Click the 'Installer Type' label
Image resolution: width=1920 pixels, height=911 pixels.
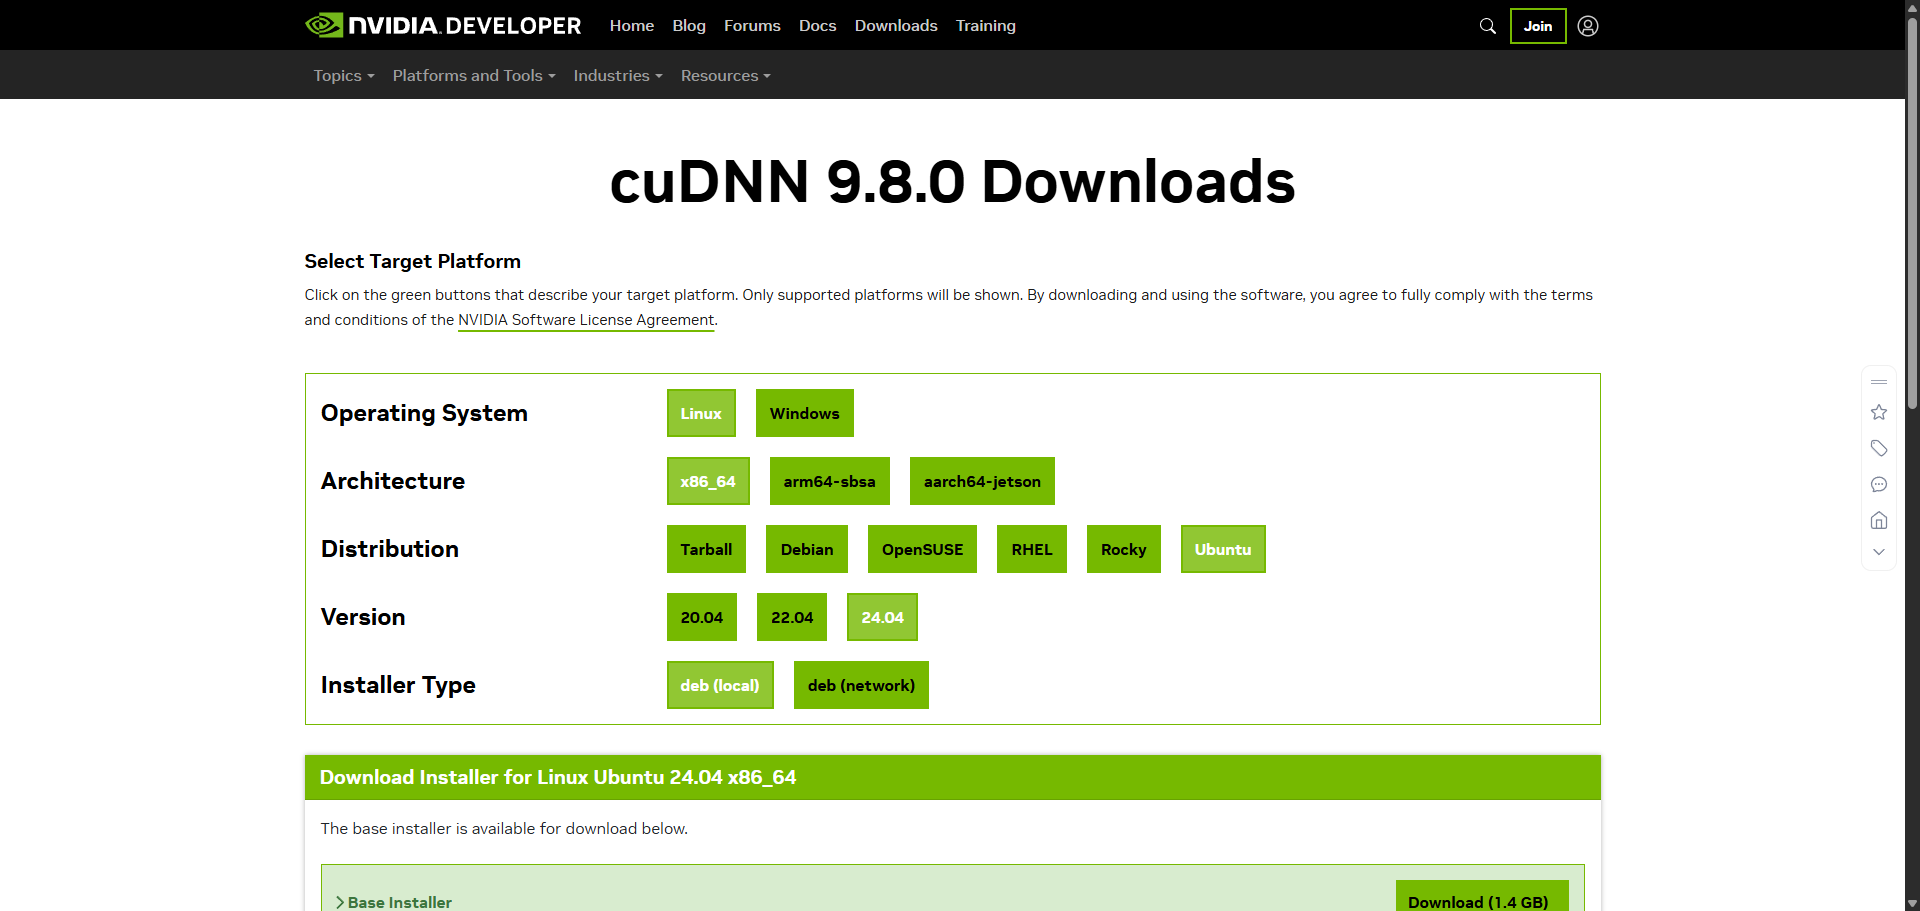pos(398,685)
